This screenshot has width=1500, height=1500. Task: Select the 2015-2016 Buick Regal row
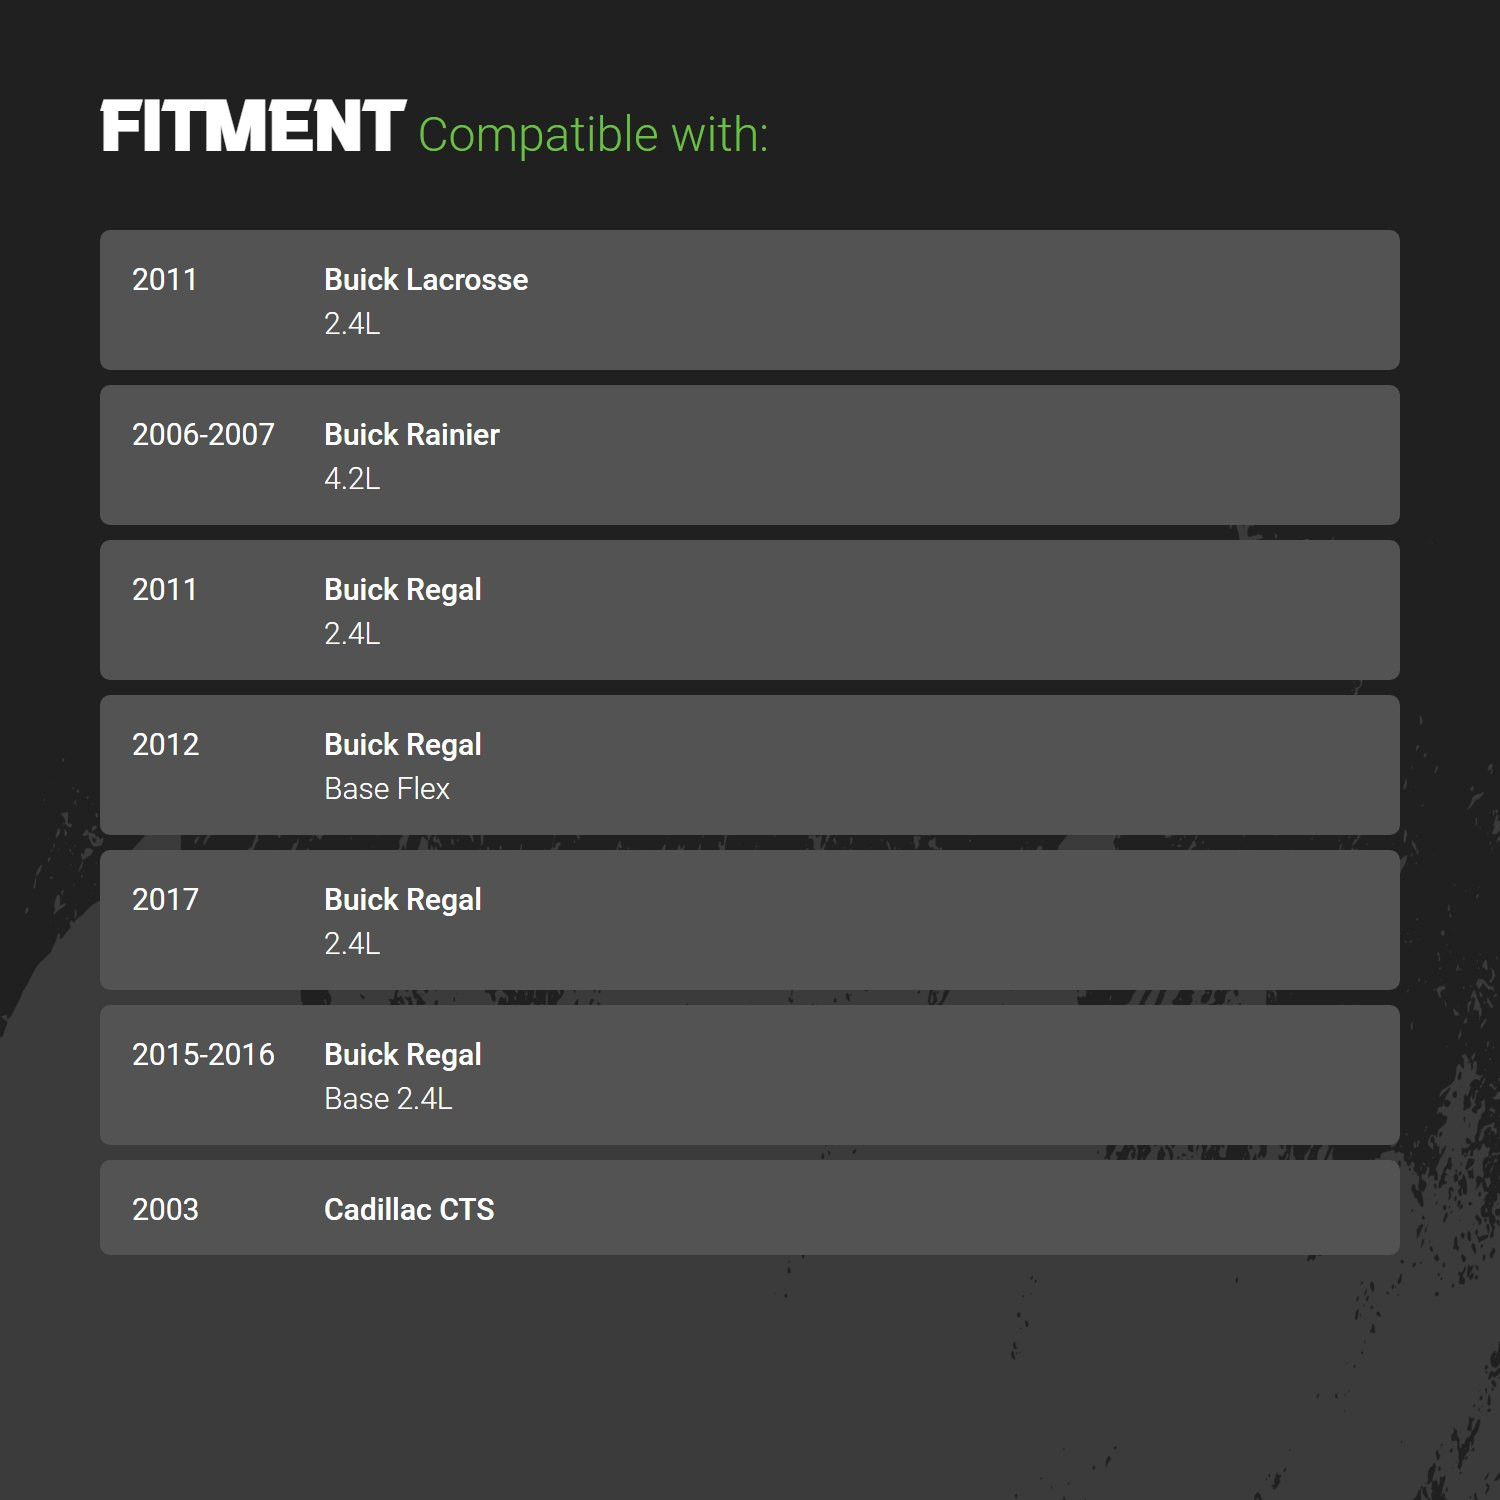pyautogui.click(x=750, y=1075)
